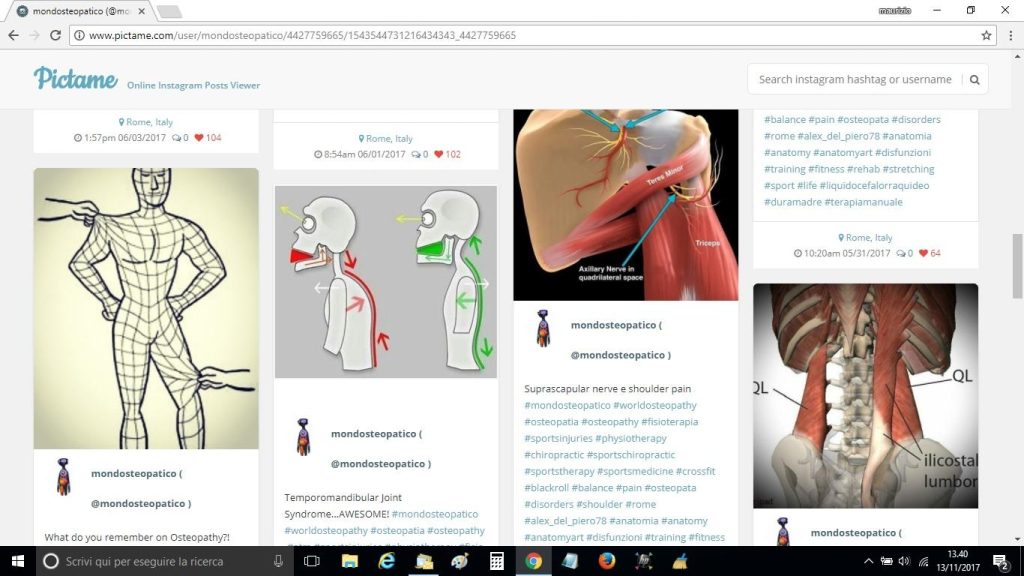Image resolution: width=1024 pixels, height=576 pixels.
Task: Open the Firefox icon in the taskbar
Action: [606, 561]
